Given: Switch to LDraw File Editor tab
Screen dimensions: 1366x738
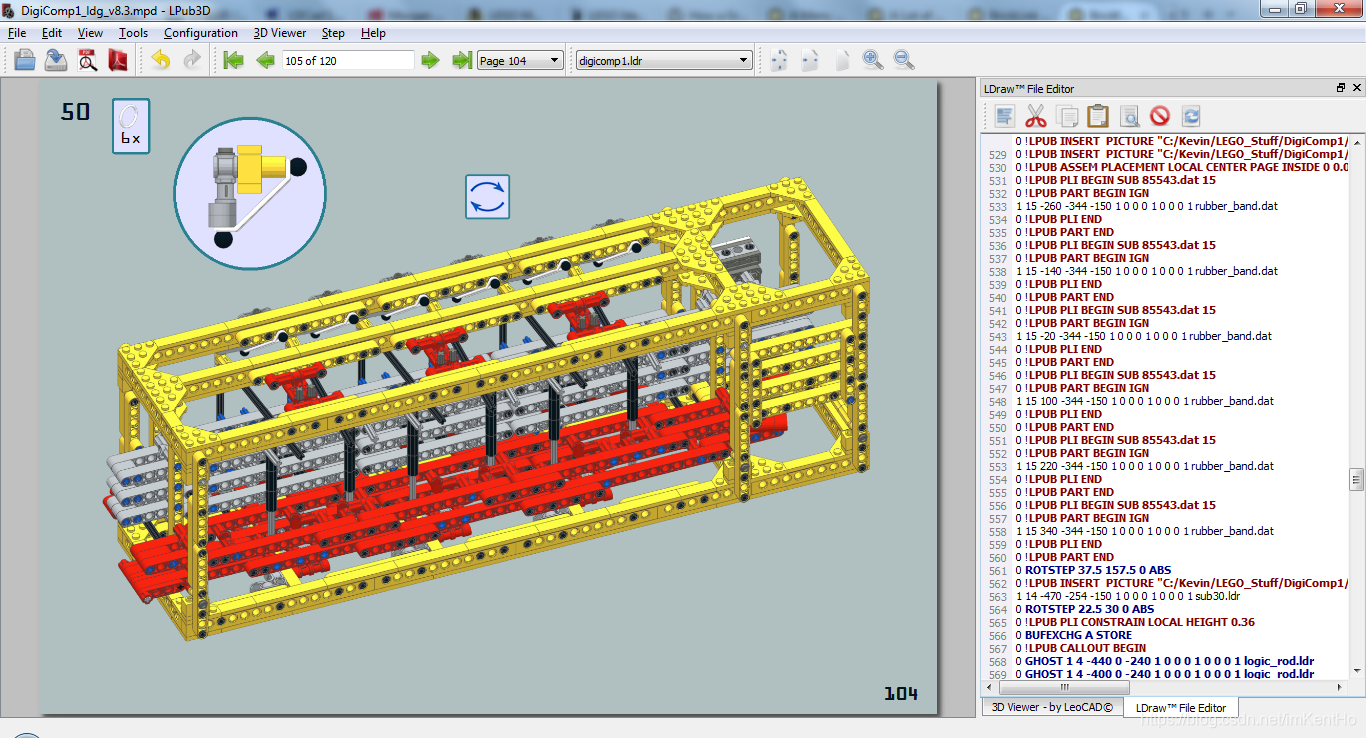Looking at the screenshot, I should point(1181,707).
